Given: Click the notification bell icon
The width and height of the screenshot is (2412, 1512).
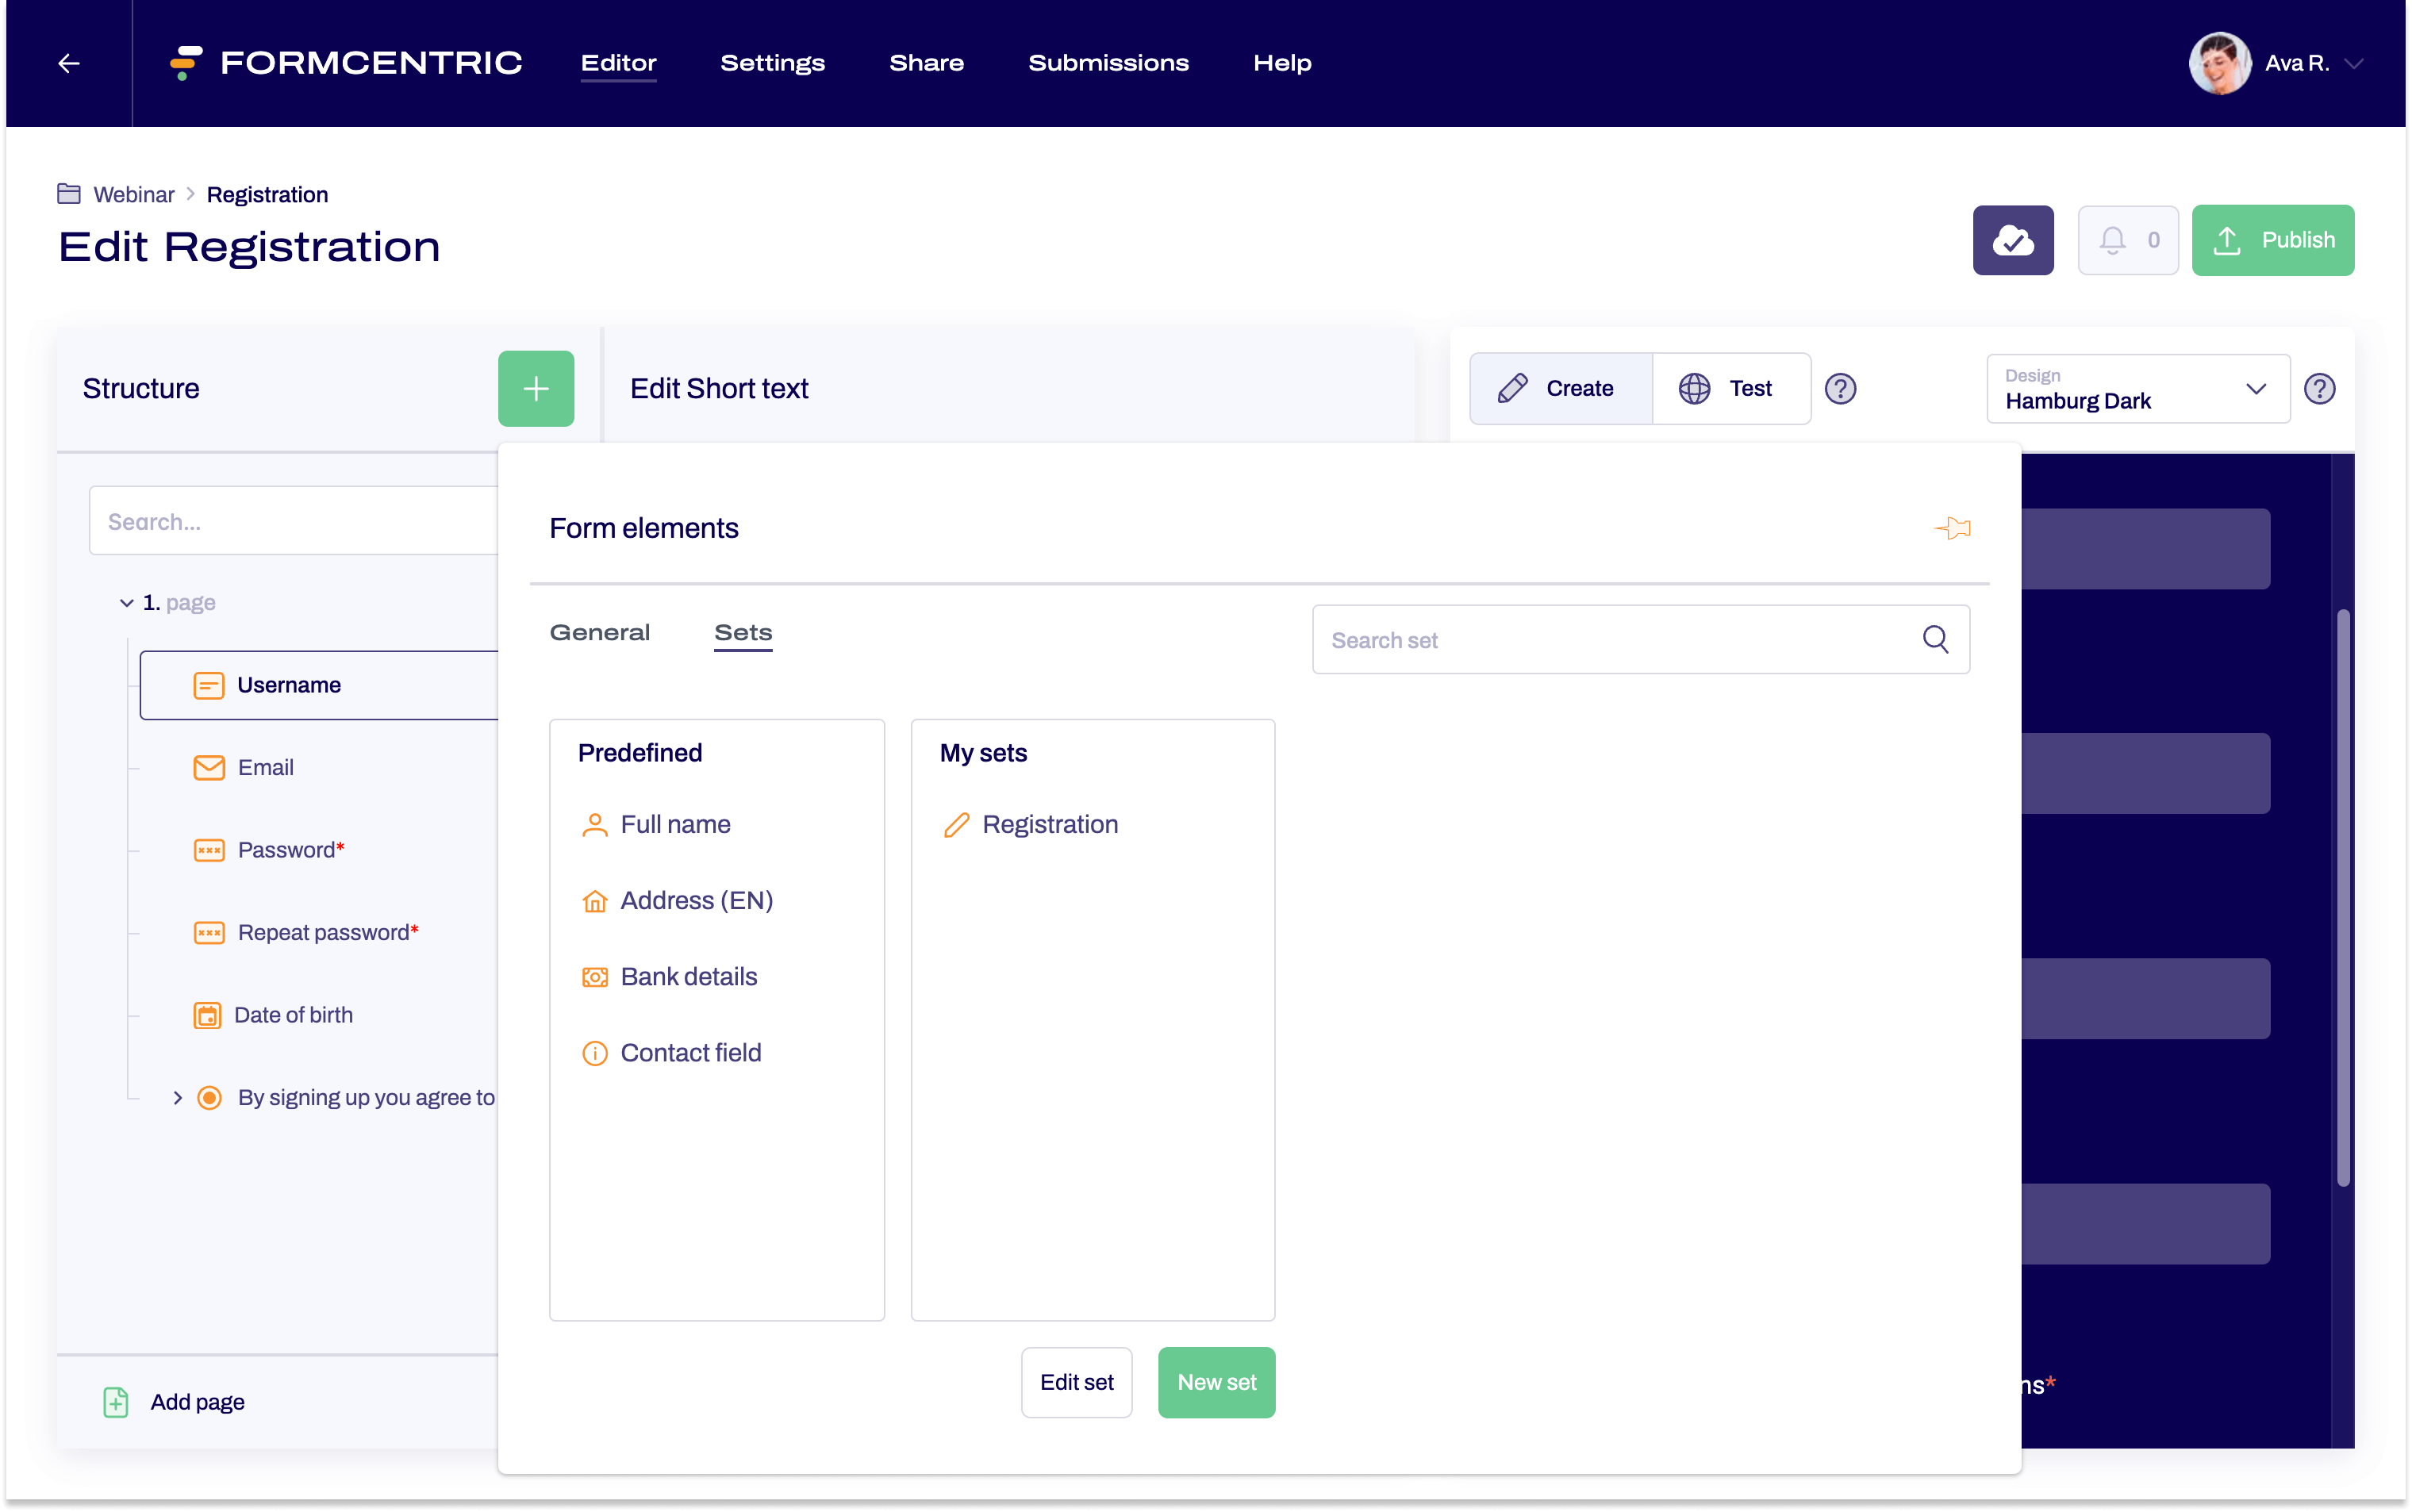Looking at the screenshot, I should tap(2110, 239).
